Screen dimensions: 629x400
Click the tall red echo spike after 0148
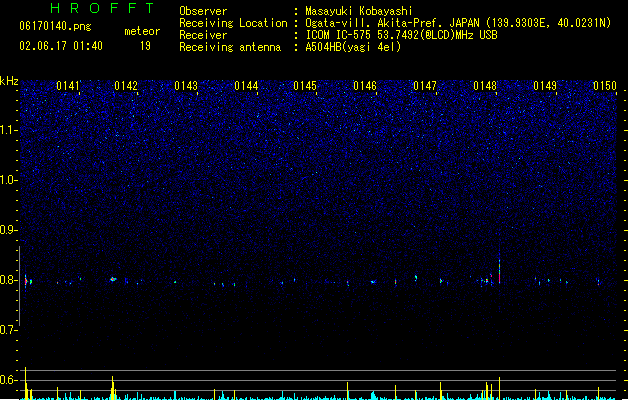pos(499,270)
